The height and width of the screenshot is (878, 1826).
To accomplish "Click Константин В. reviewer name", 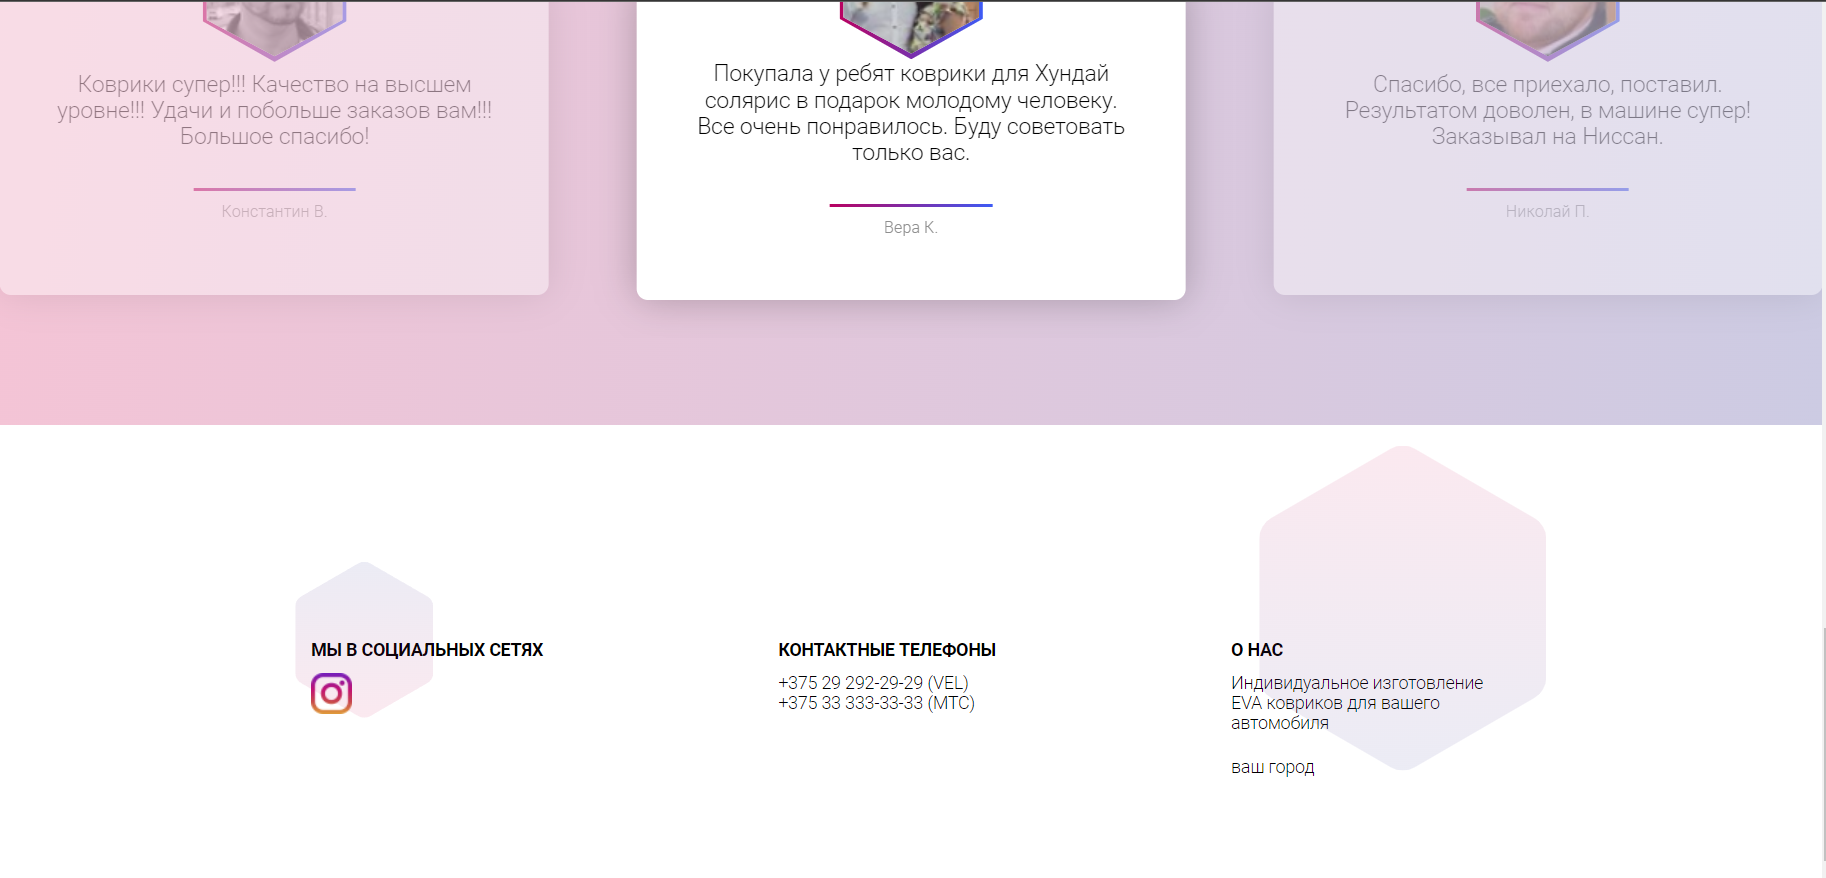I will 274,212.
